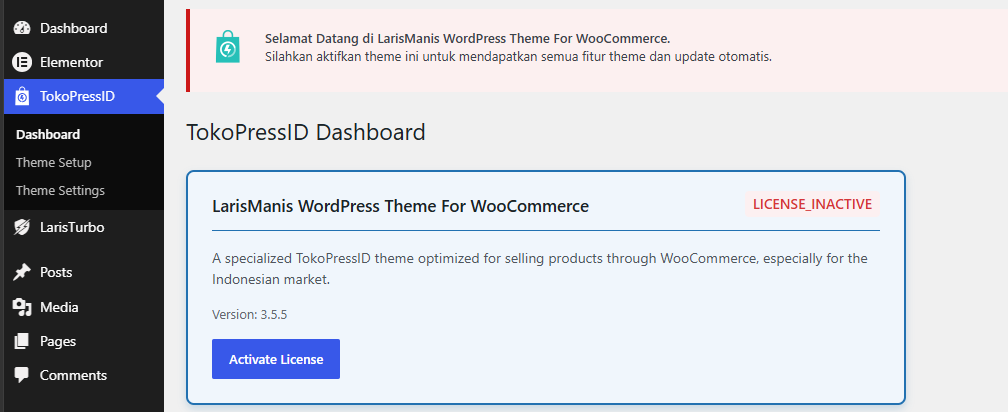Image resolution: width=1008 pixels, height=412 pixels.
Task: Click the LarisManis WordPress Theme card title
Action: [x=400, y=206]
